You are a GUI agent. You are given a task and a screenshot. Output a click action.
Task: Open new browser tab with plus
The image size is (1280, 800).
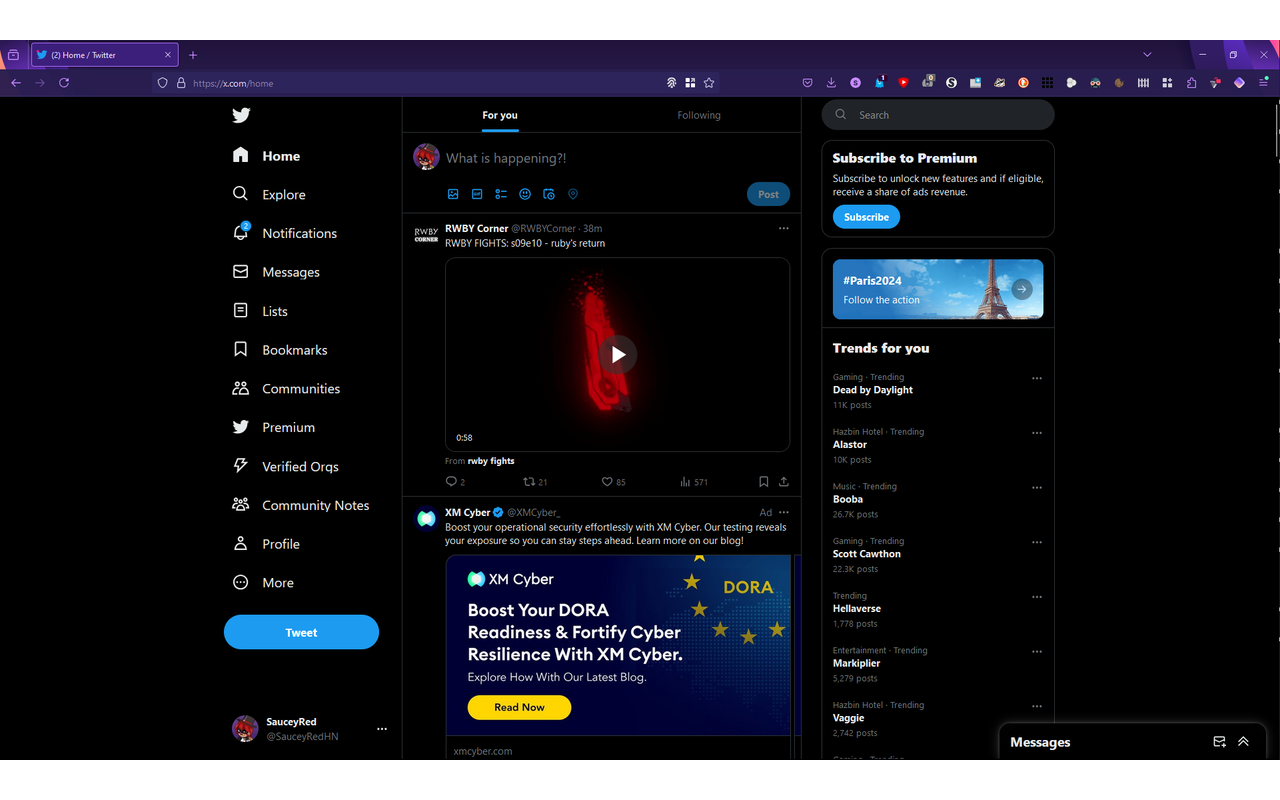click(x=193, y=55)
